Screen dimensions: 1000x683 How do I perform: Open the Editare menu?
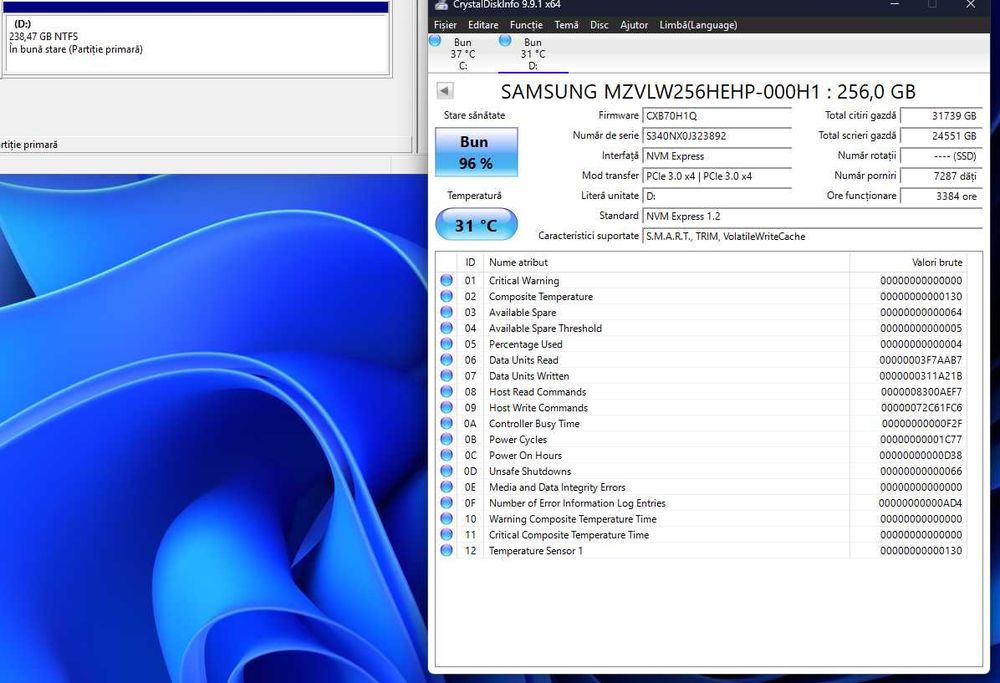tap(483, 25)
